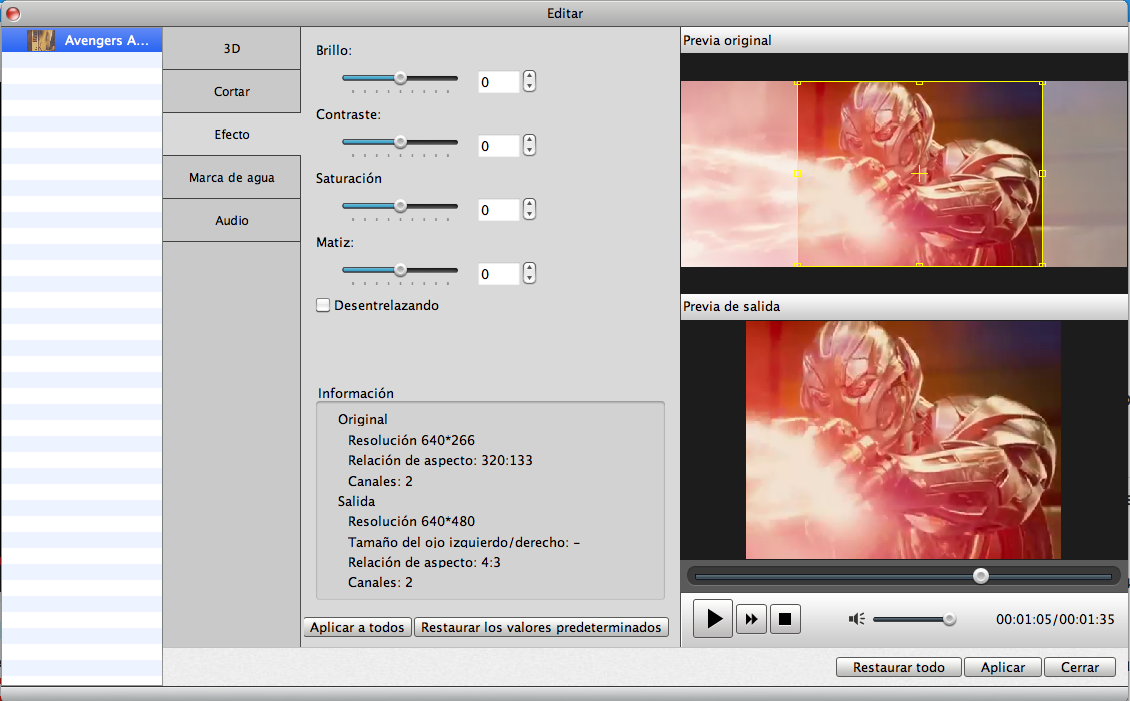Screen dimensions: 1130x701
Task: Click the Matiz value stepper arrows
Action: pyautogui.click(x=530, y=273)
